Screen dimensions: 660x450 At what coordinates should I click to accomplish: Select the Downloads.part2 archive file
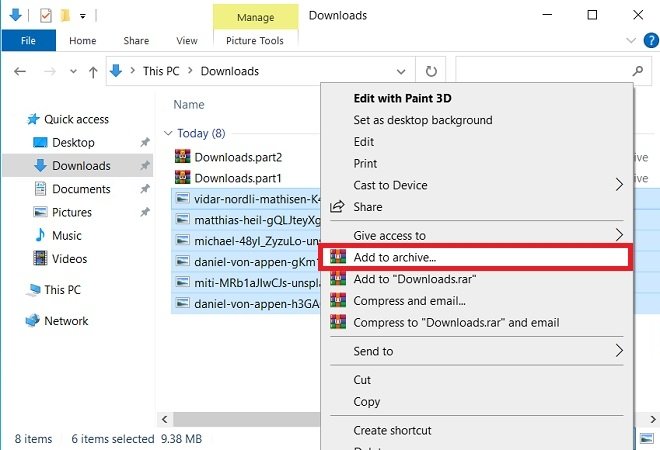pyautogui.click(x=238, y=157)
